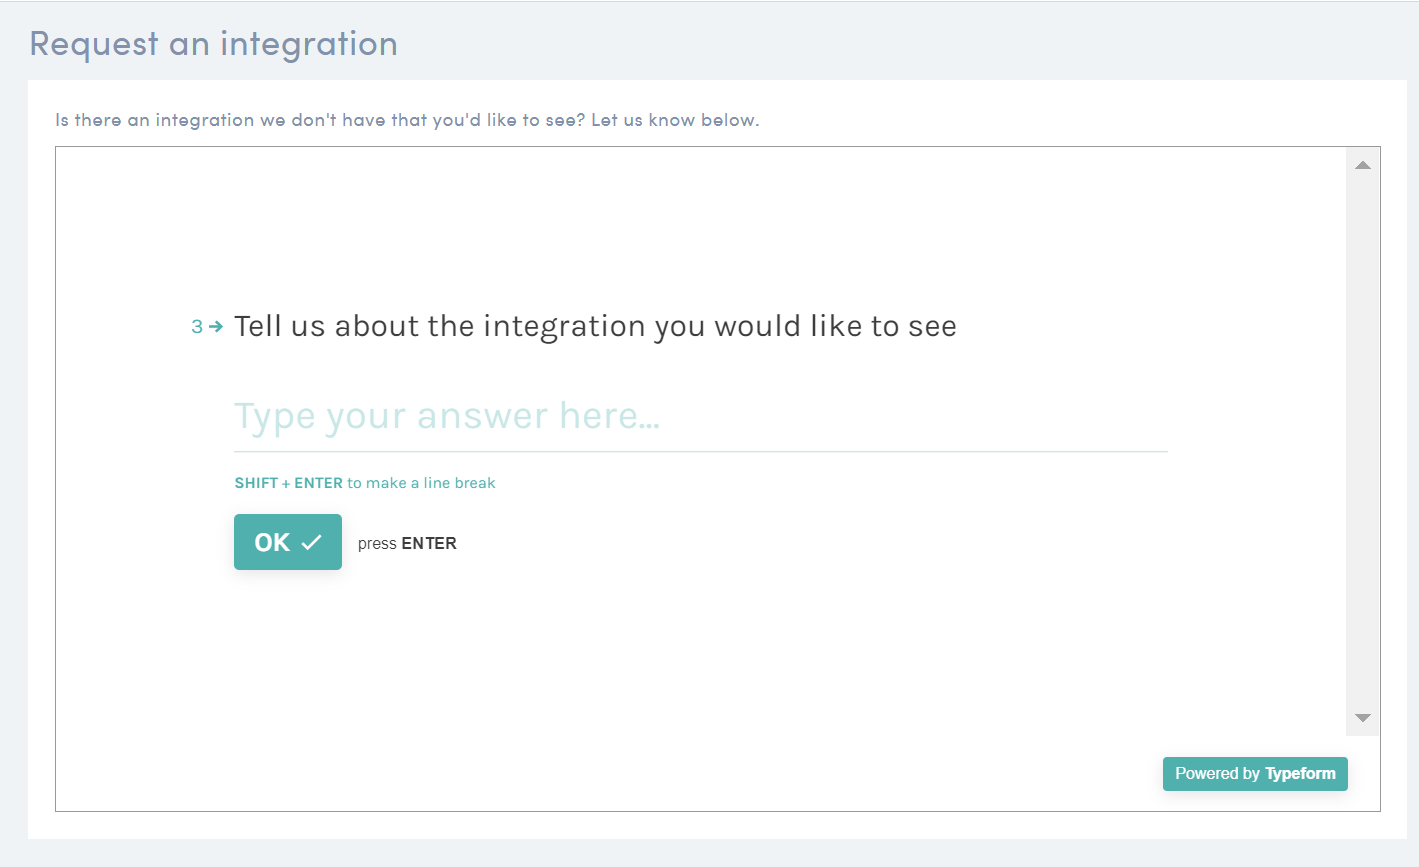1419x867 pixels.
Task: Click the 'Request an integration' heading
Action: [214, 44]
